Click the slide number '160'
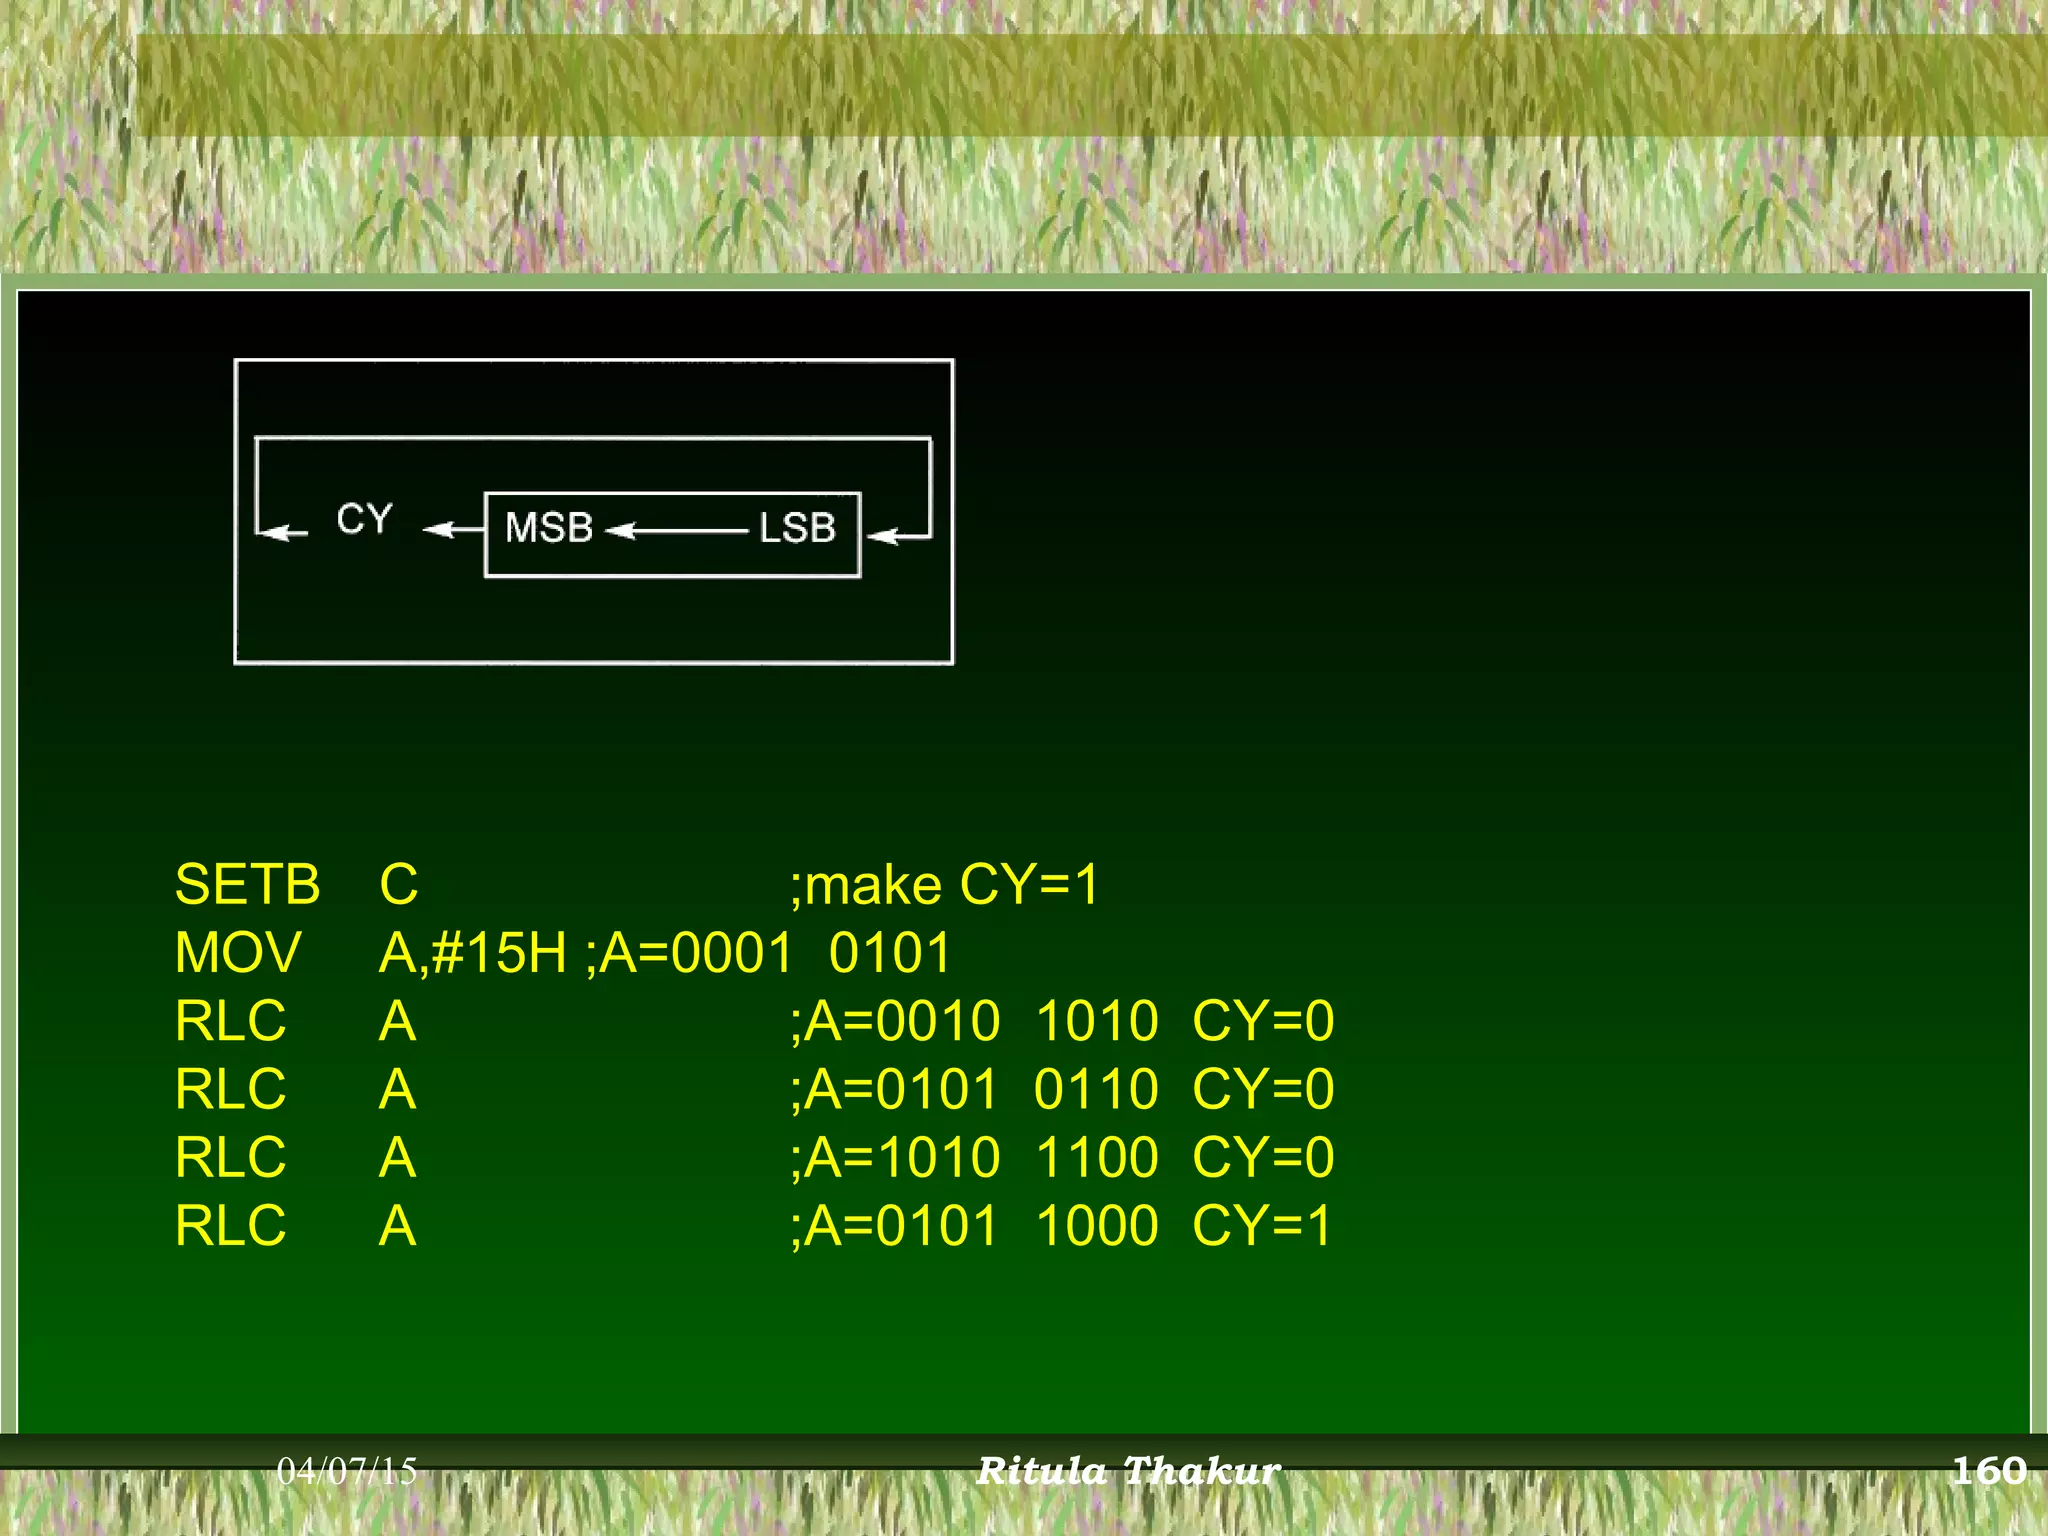Image resolution: width=2048 pixels, height=1536 pixels. tap(1989, 1471)
